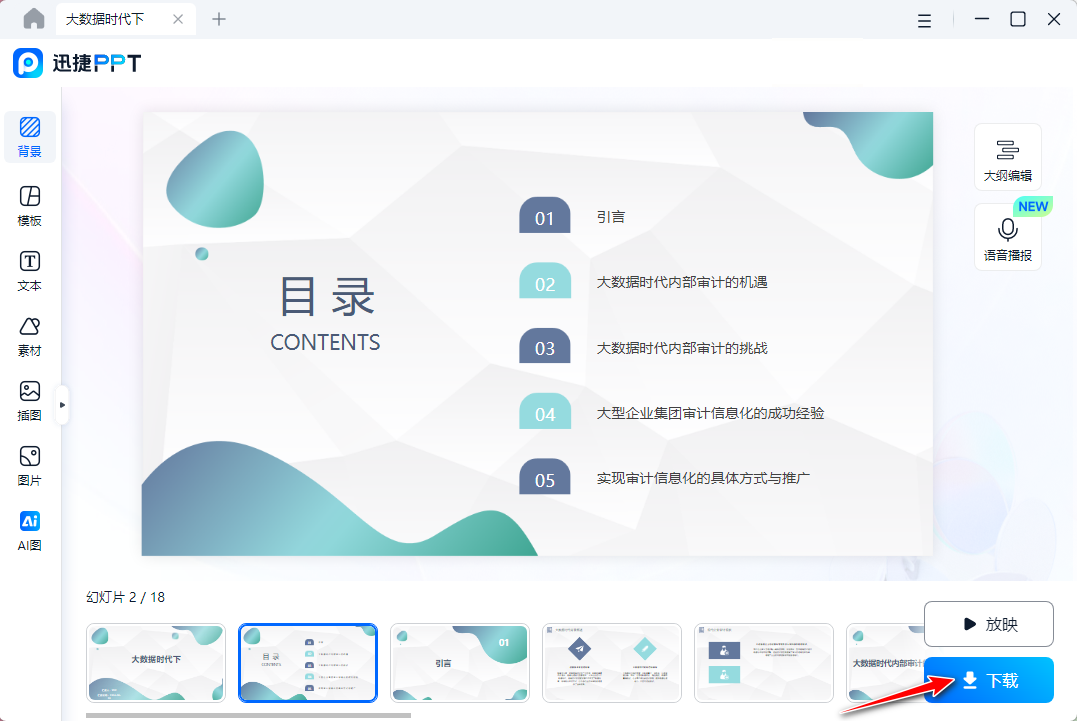Launch the AI图 feature
The width and height of the screenshot is (1077, 721).
[29, 530]
